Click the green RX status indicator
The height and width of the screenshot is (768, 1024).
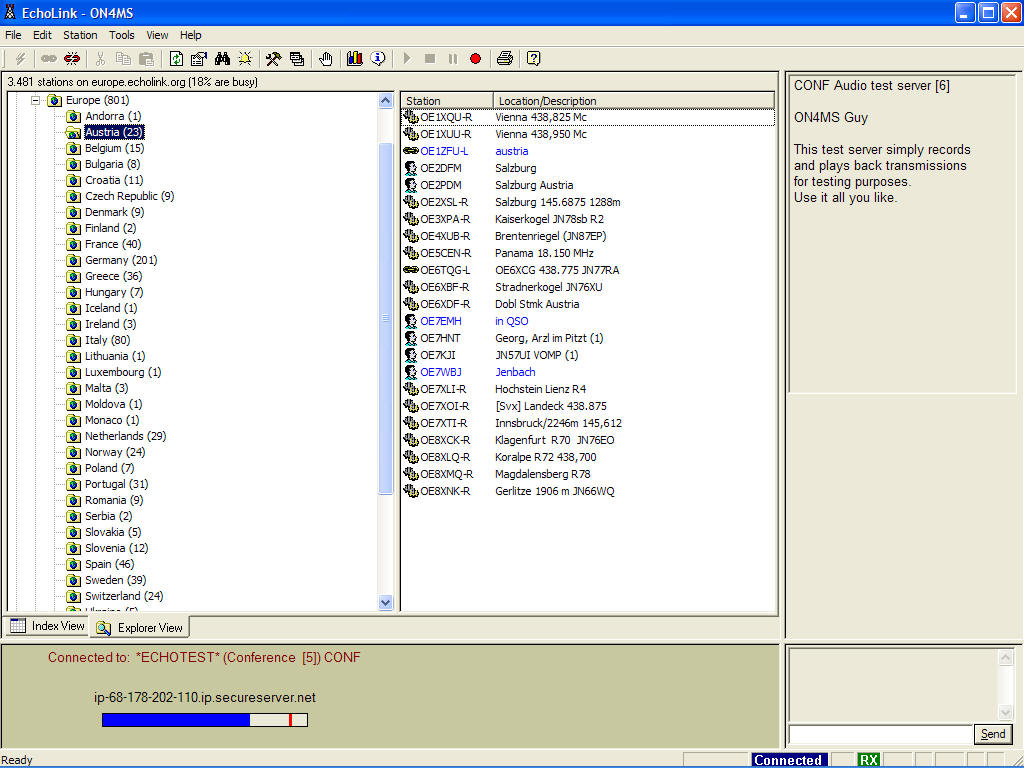869,760
